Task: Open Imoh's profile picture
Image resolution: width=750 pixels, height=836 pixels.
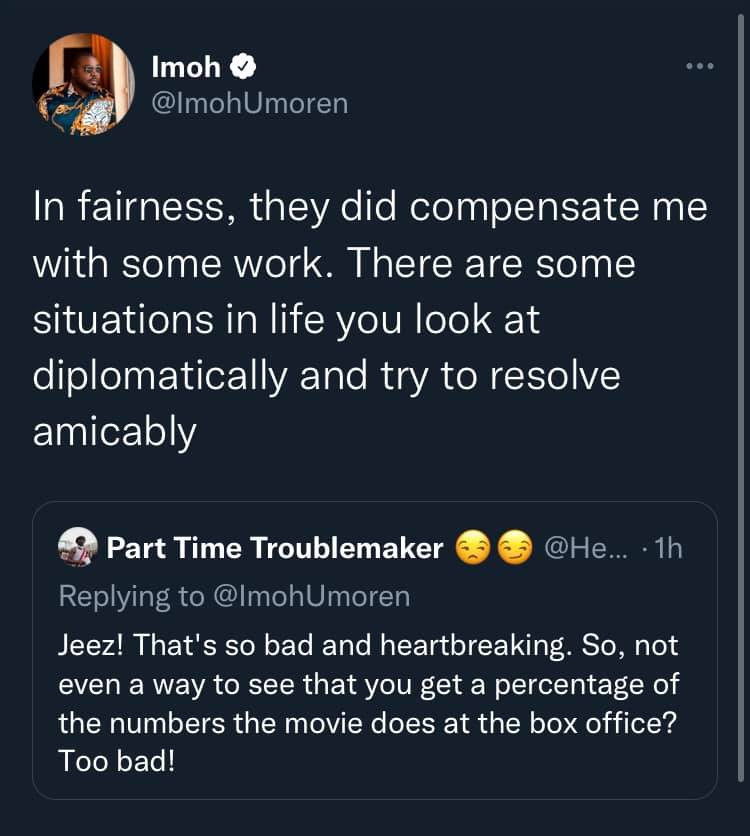Action: click(83, 84)
